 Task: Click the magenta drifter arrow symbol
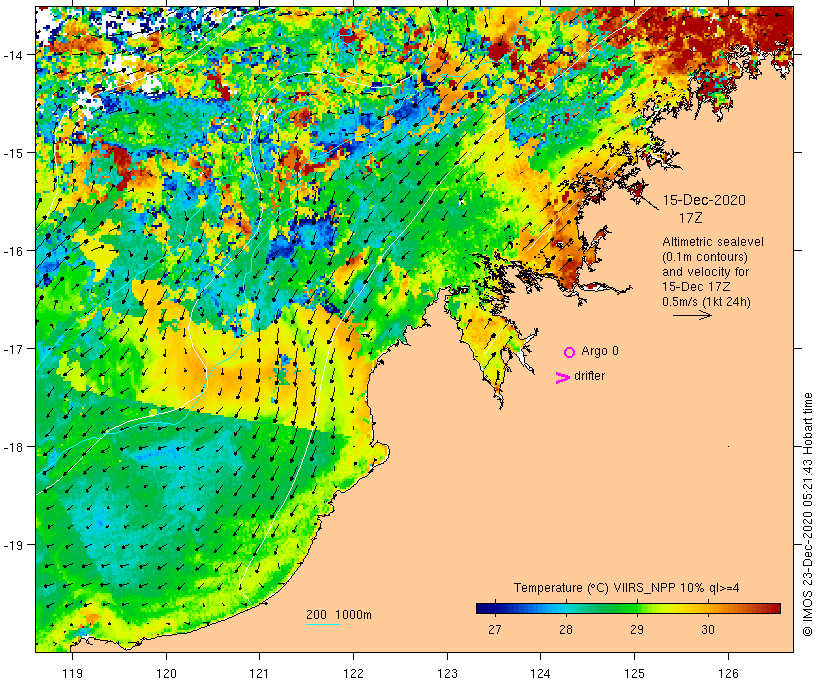tap(563, 378)
